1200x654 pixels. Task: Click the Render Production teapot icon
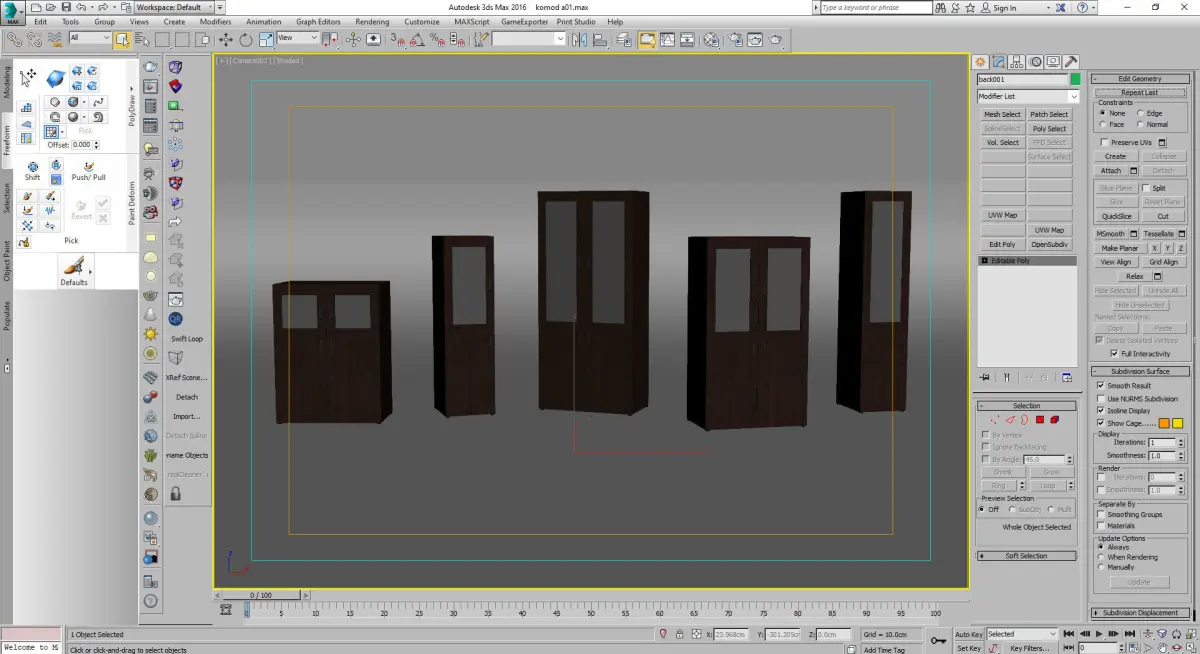pos(775,40)
